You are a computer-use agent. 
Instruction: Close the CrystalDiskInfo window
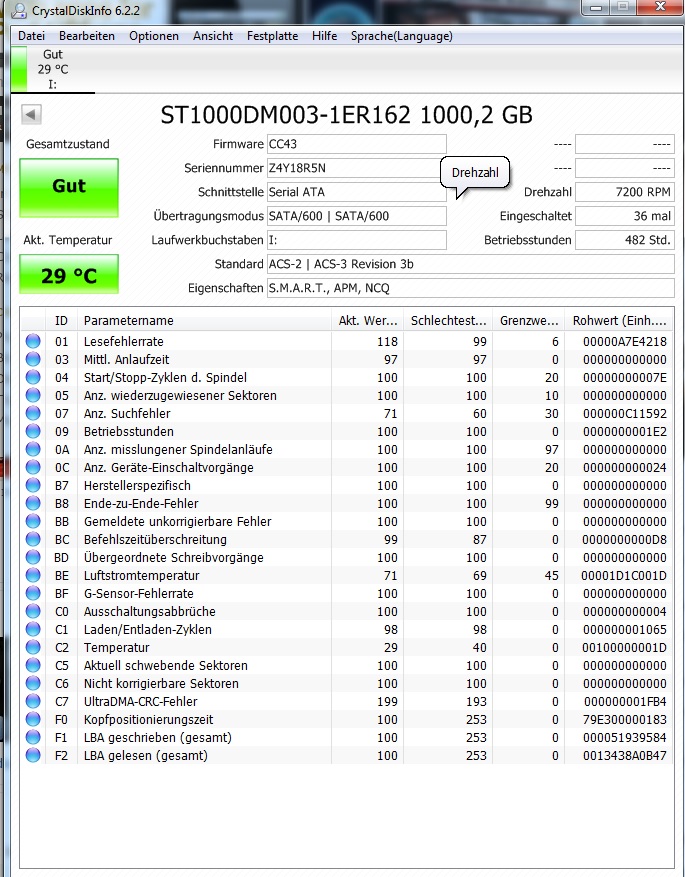(x=660, y=7)
